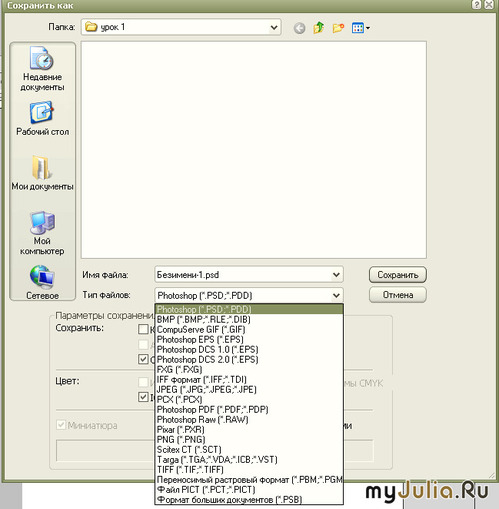Choose JPEG (*.JPG;*.JPEG;*.JPE) format
This screenshot has height=509, width=499.
click(x=249, y=389)
